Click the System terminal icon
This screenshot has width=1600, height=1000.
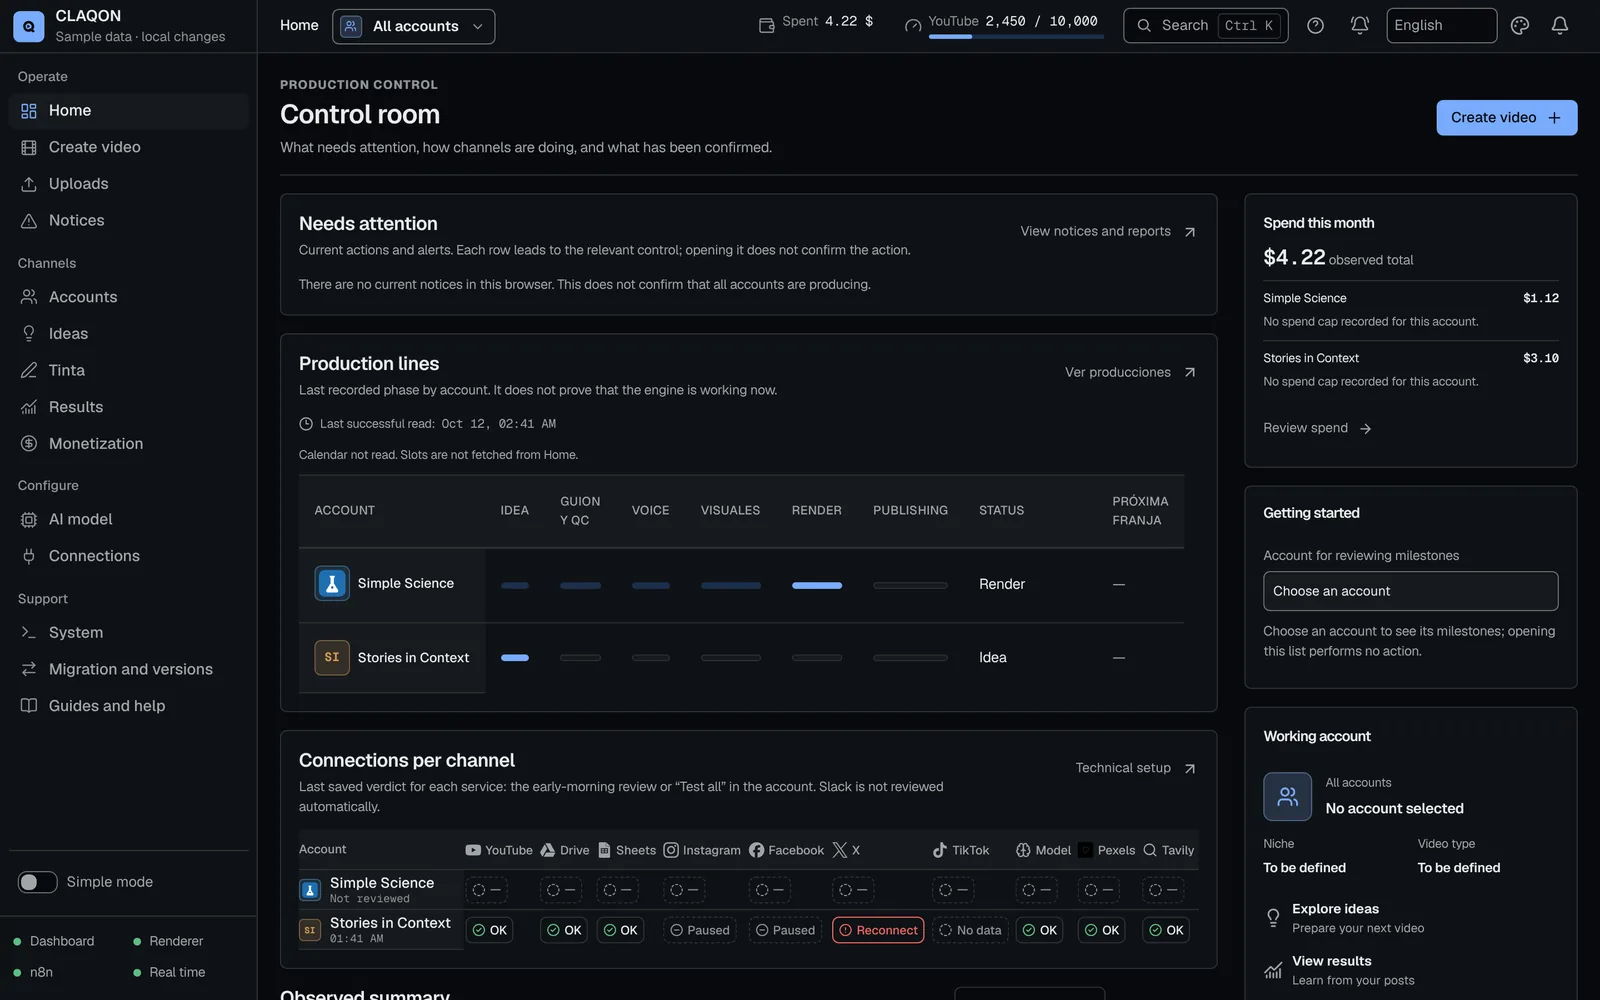click(x=29, y=633)
